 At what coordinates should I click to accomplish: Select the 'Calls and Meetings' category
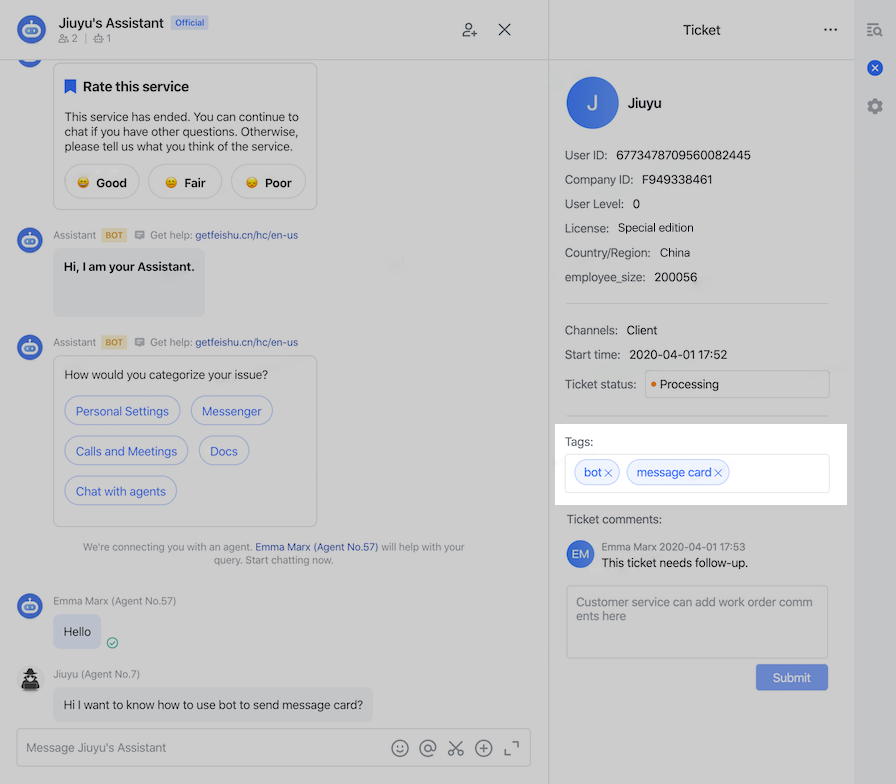tap(126, 451)
